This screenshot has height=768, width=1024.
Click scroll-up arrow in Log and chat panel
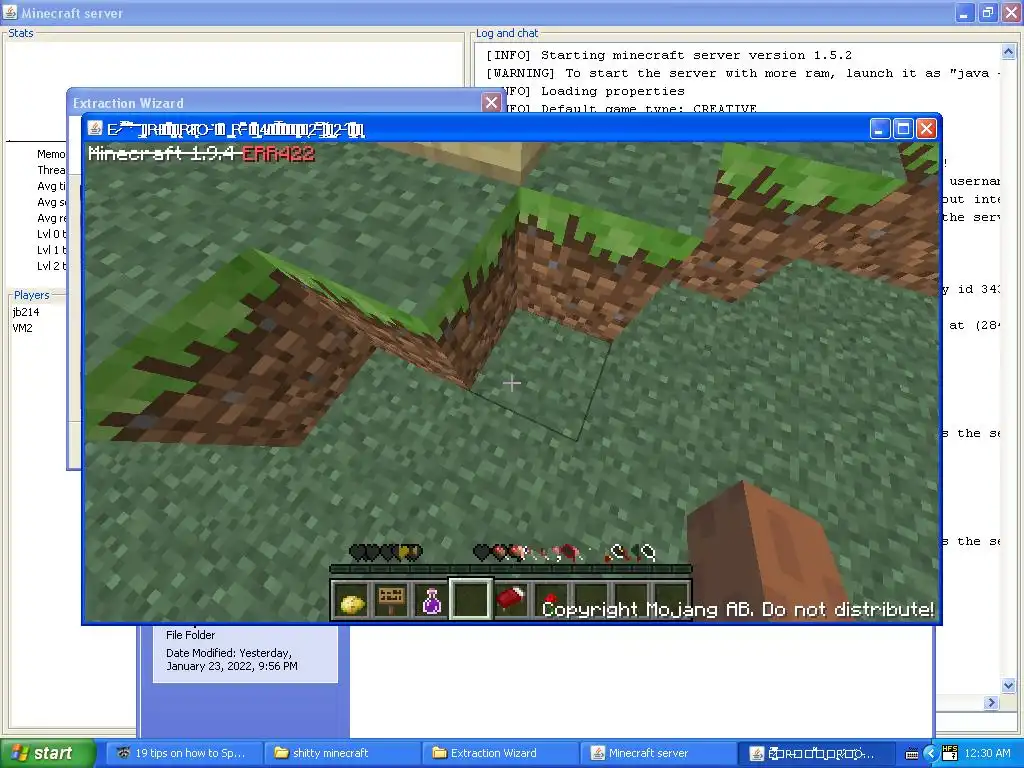tap(1008, 51)
